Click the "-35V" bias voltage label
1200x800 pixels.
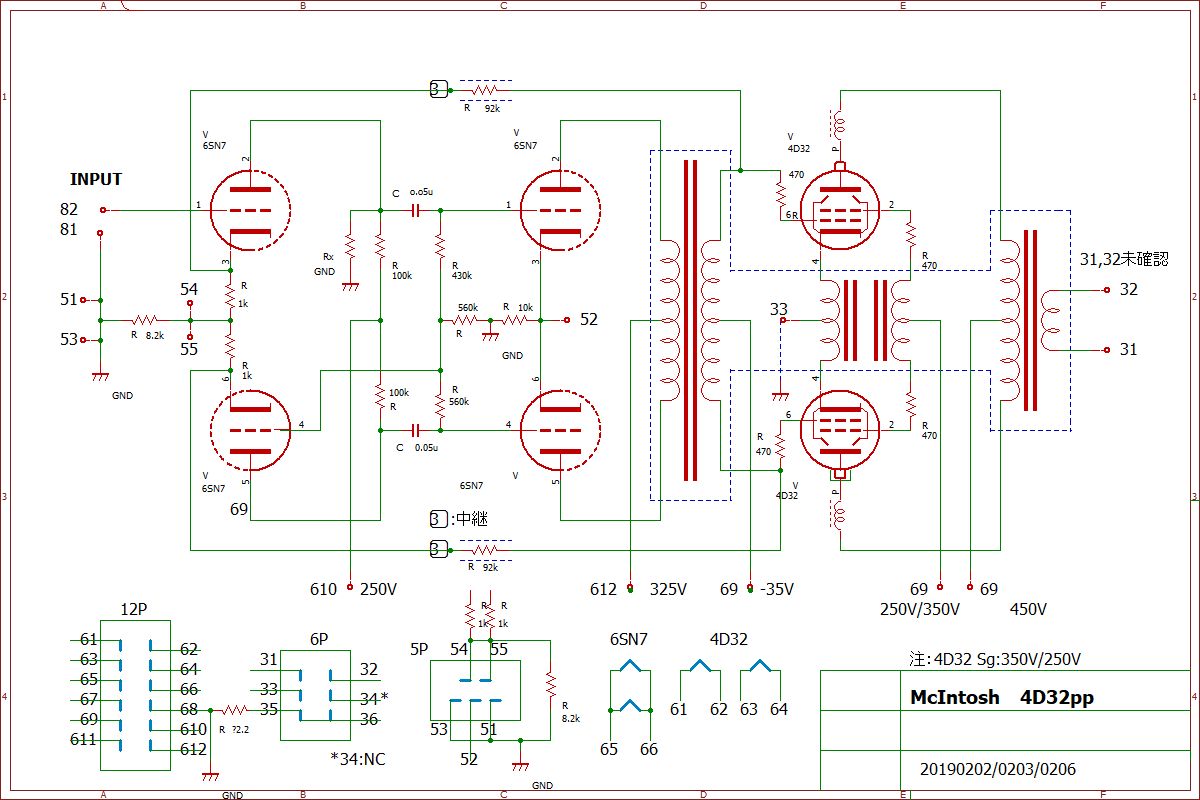[x=776, y=590]
